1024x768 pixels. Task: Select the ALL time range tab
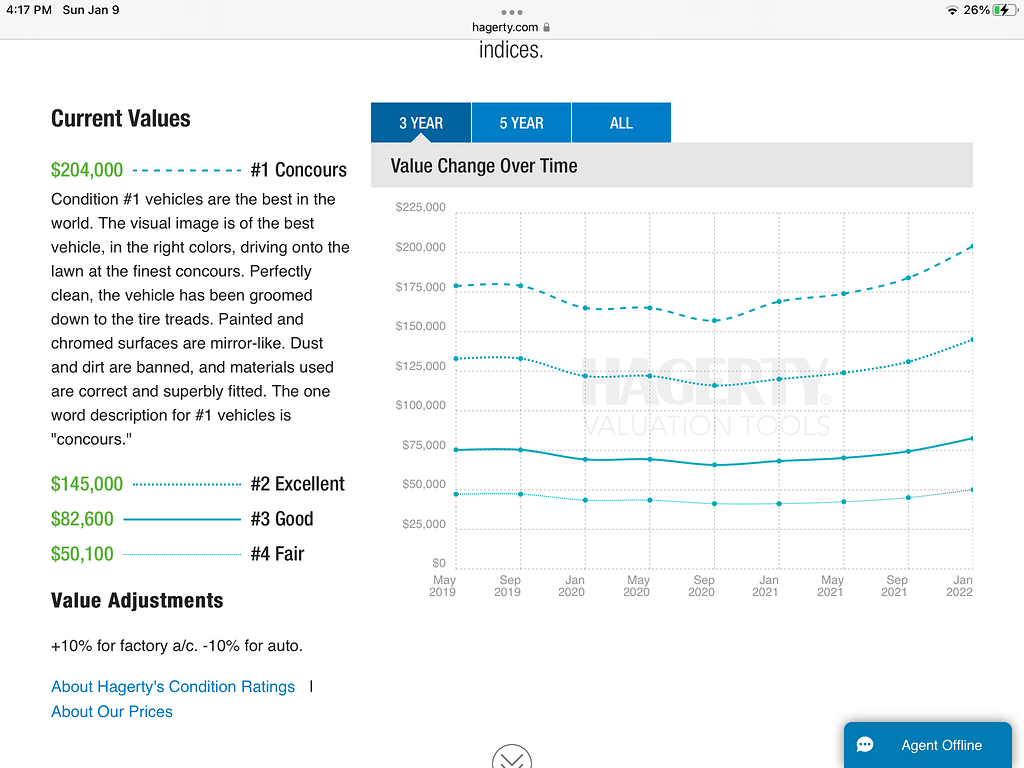tap(621, 122)
